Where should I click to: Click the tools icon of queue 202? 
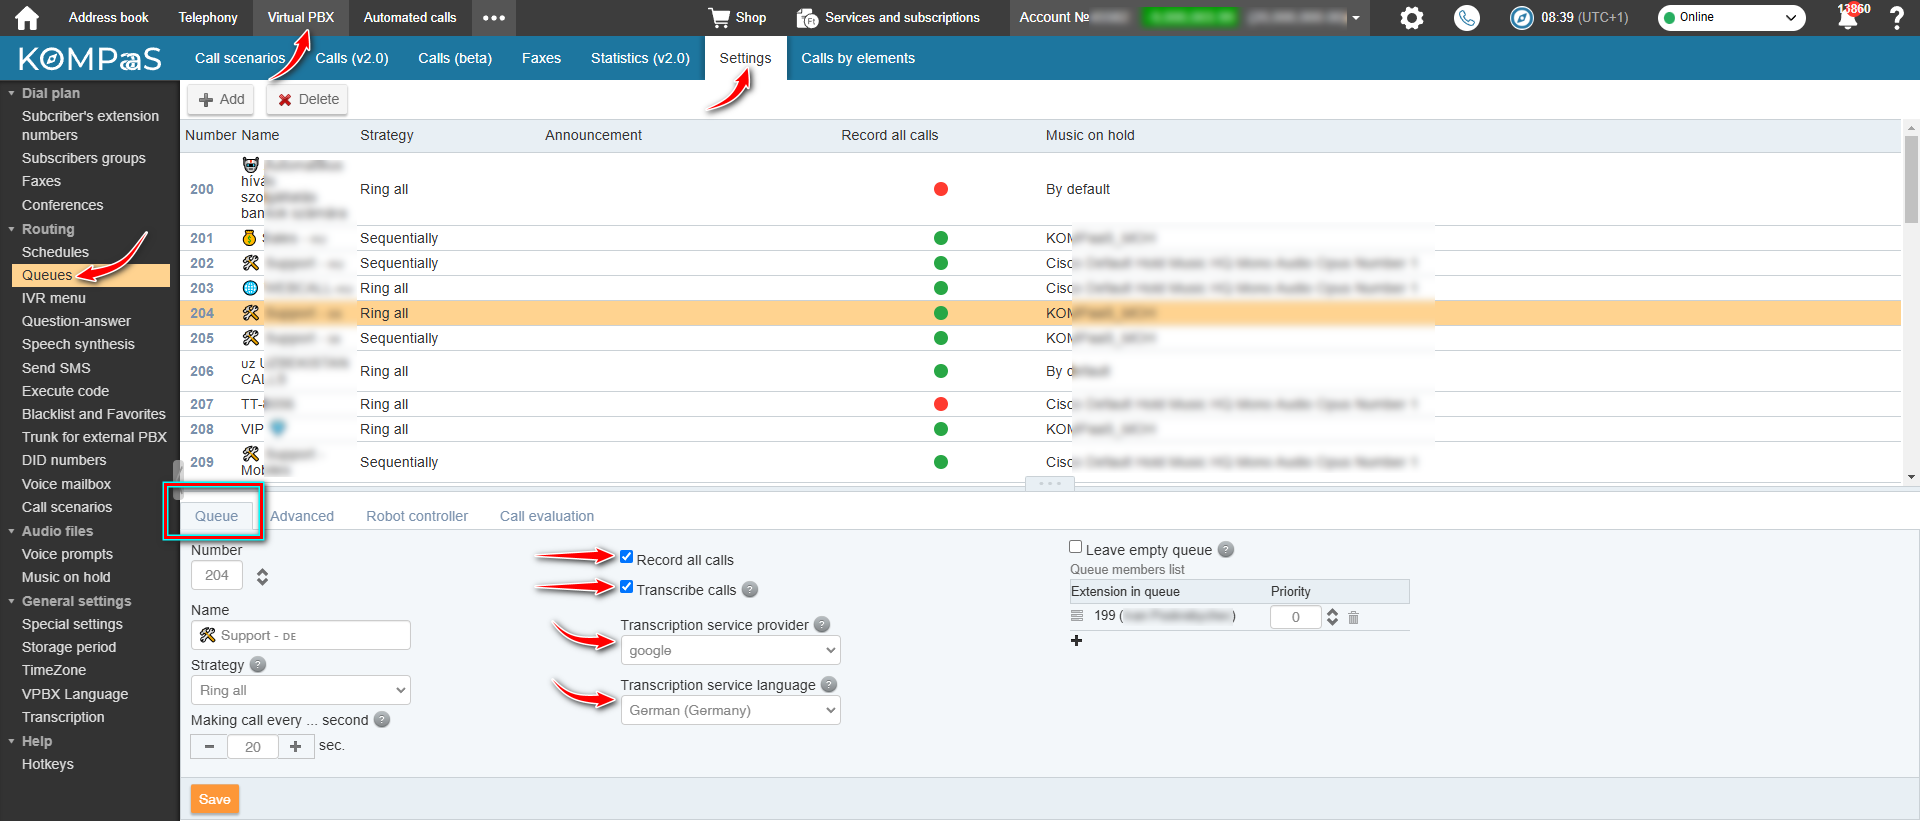coord(250,263)
